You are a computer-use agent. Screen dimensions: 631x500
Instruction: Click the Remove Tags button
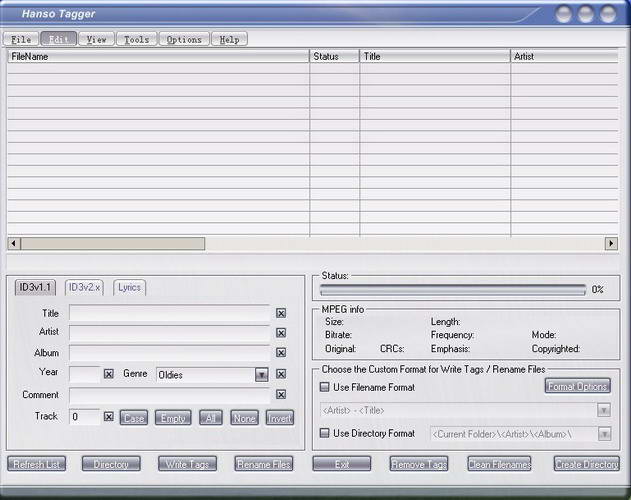coord(419,464)
